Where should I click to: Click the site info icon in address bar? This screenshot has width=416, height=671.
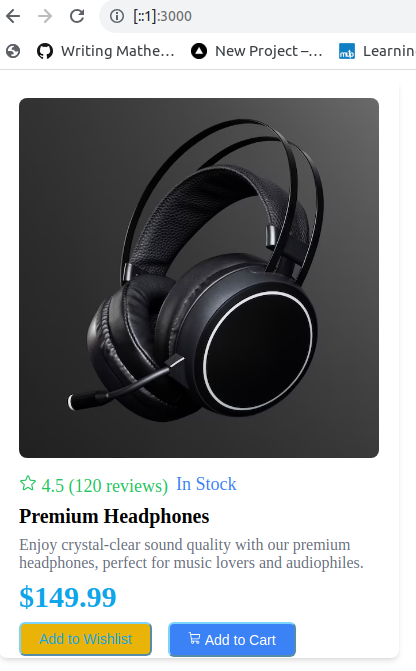(116, 16)
